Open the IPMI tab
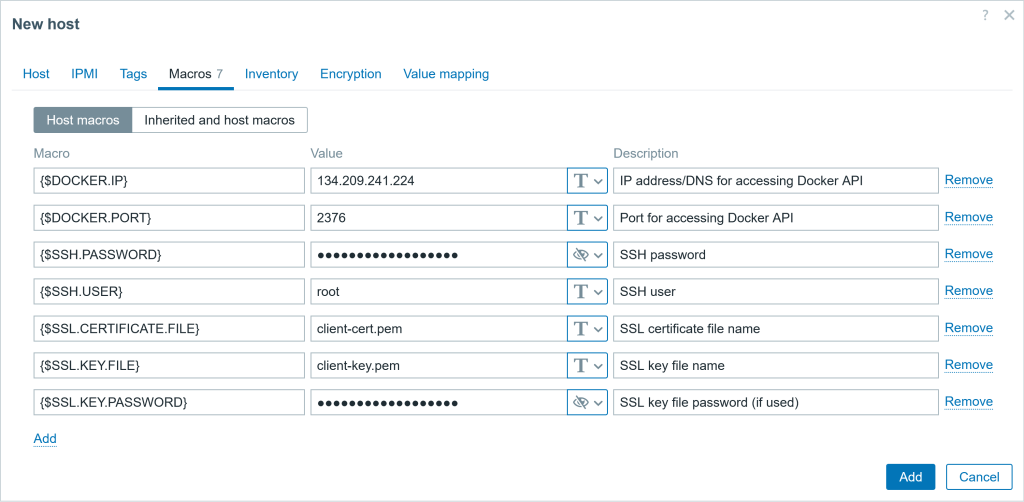Screen dimensions: 1024x502 coord(84,74)
